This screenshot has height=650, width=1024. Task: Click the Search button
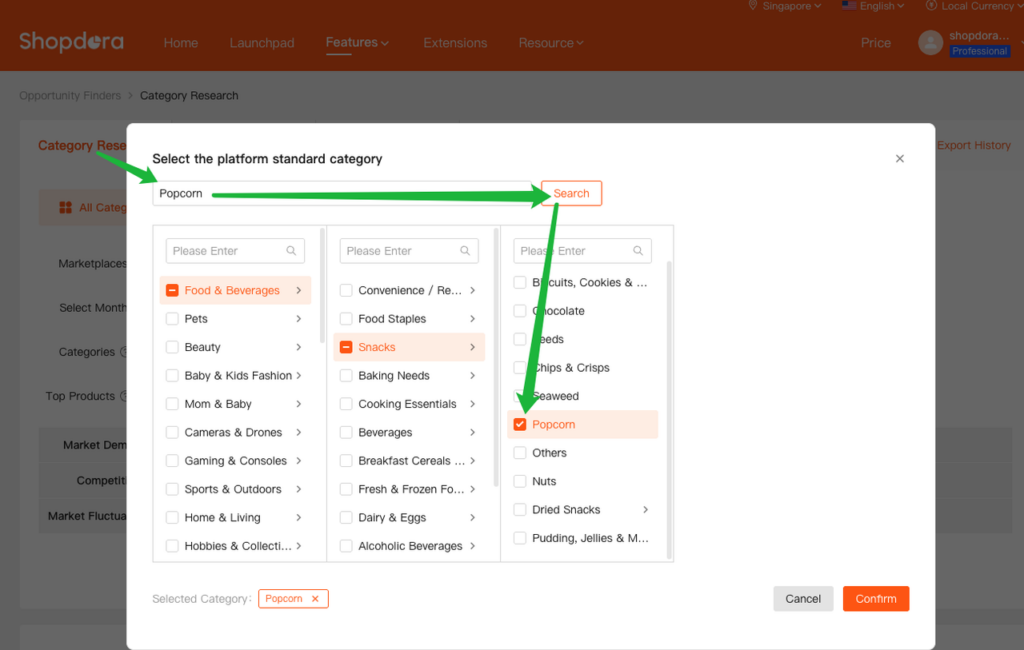coord(571,194)
